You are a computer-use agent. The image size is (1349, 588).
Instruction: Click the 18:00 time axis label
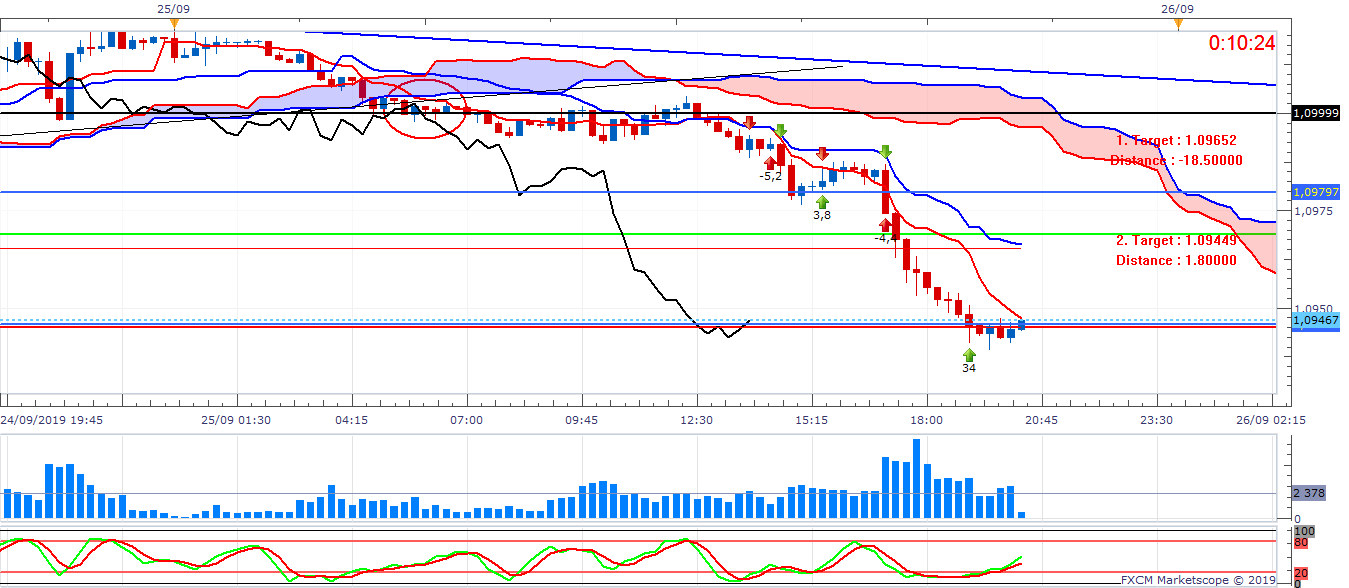[x=926, y=420]
